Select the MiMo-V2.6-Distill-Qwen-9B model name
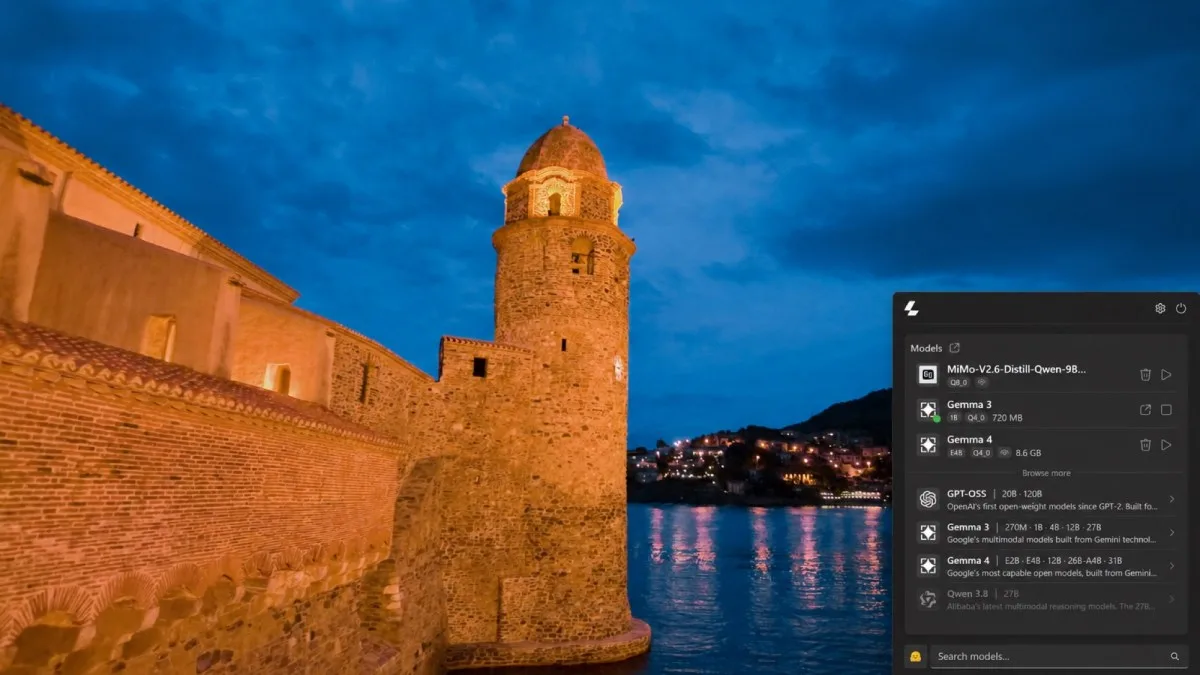1200x675 pixels. tap(1016, 369)
